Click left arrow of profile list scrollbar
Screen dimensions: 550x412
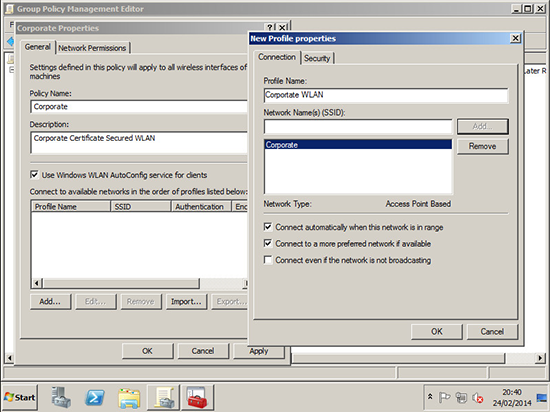click(36, 283)
